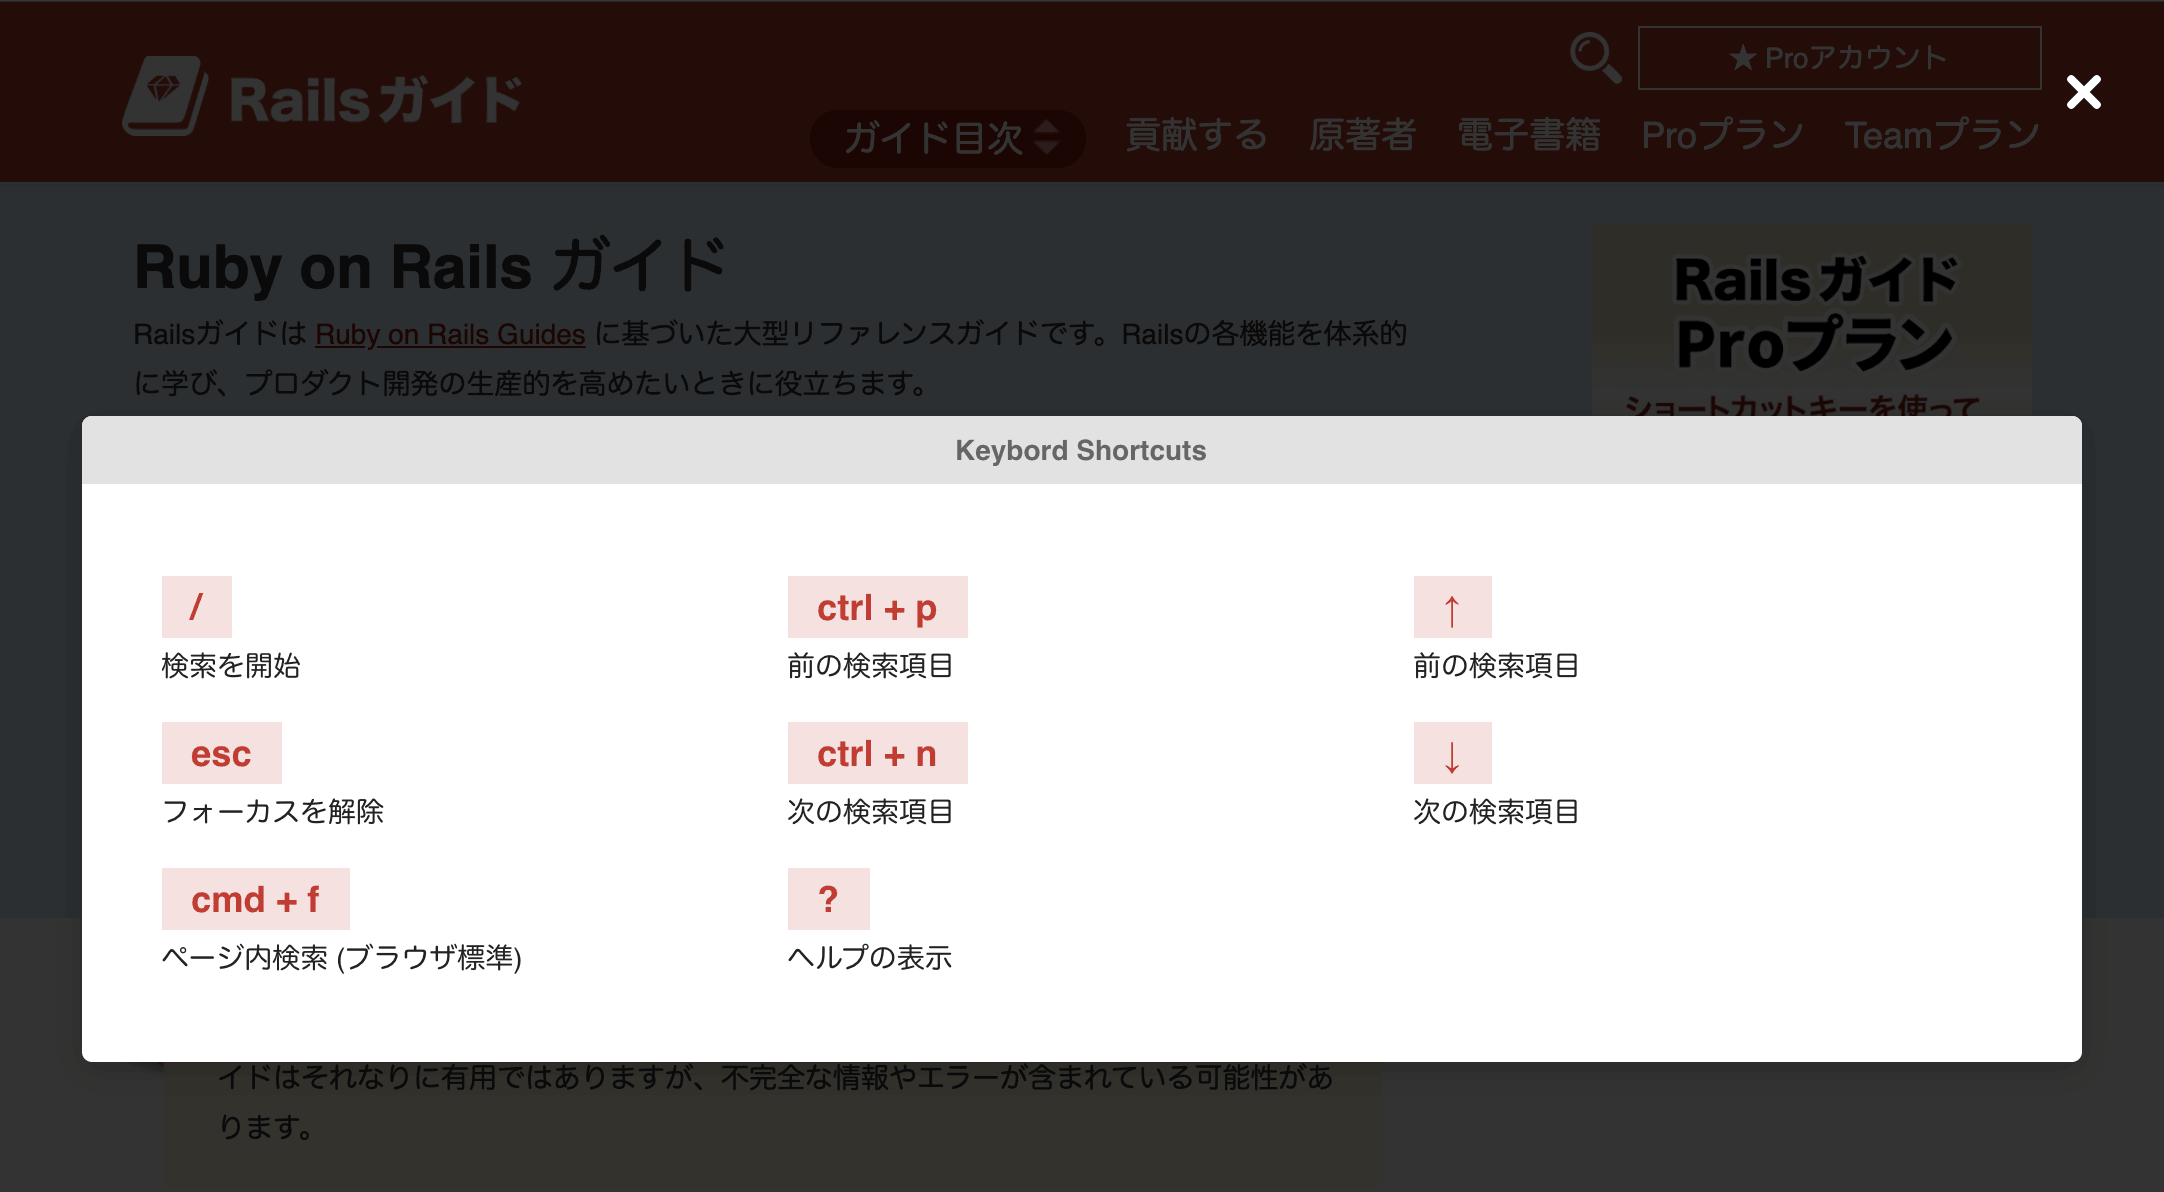Click the 検索を開始 label
This screenshot has height=1192, width=2164.
231,666
